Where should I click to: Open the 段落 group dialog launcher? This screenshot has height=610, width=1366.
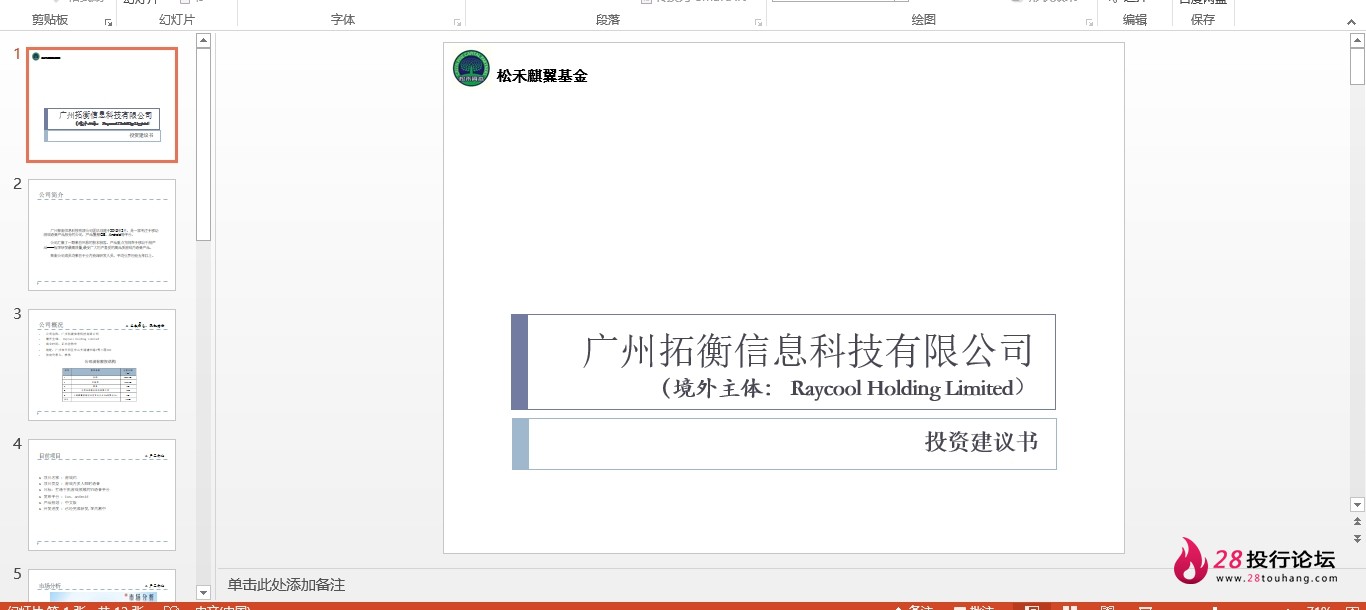pyautogui.click(x=758, y=22)
